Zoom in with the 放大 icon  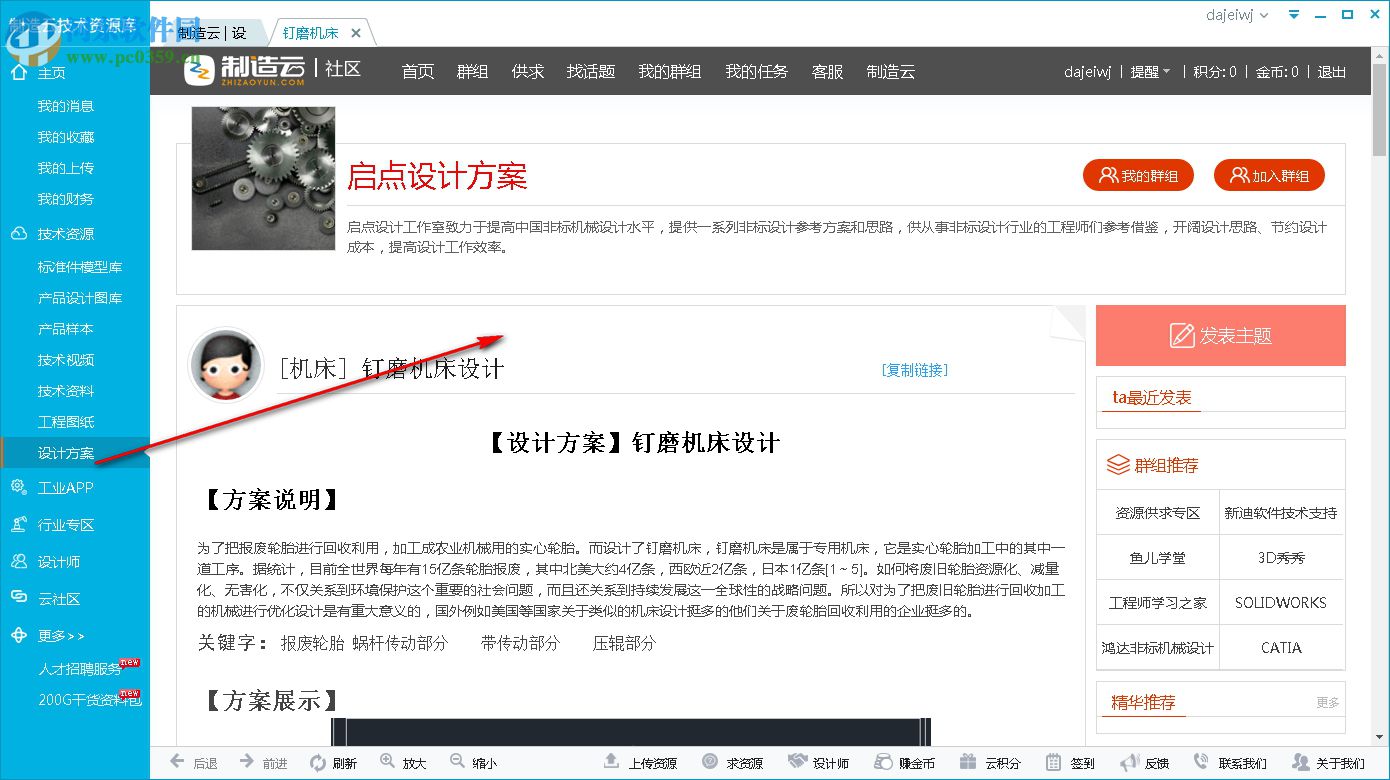click(388, 762)
